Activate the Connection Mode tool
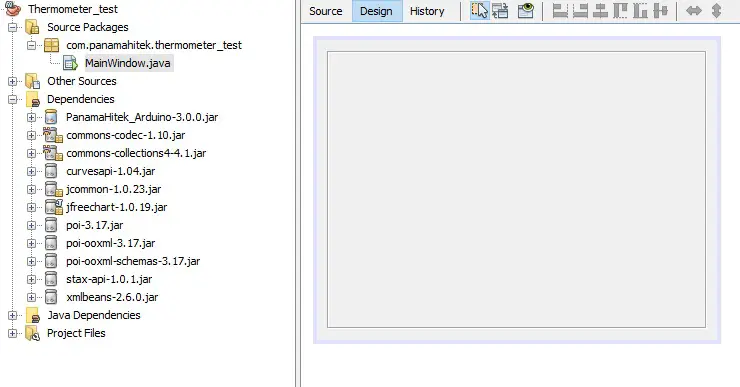740x387 pixels. 500,10
